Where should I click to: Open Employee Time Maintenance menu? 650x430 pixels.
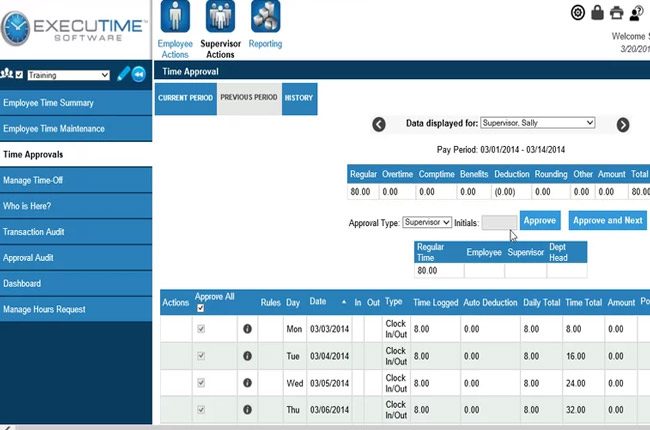(76, 129)
